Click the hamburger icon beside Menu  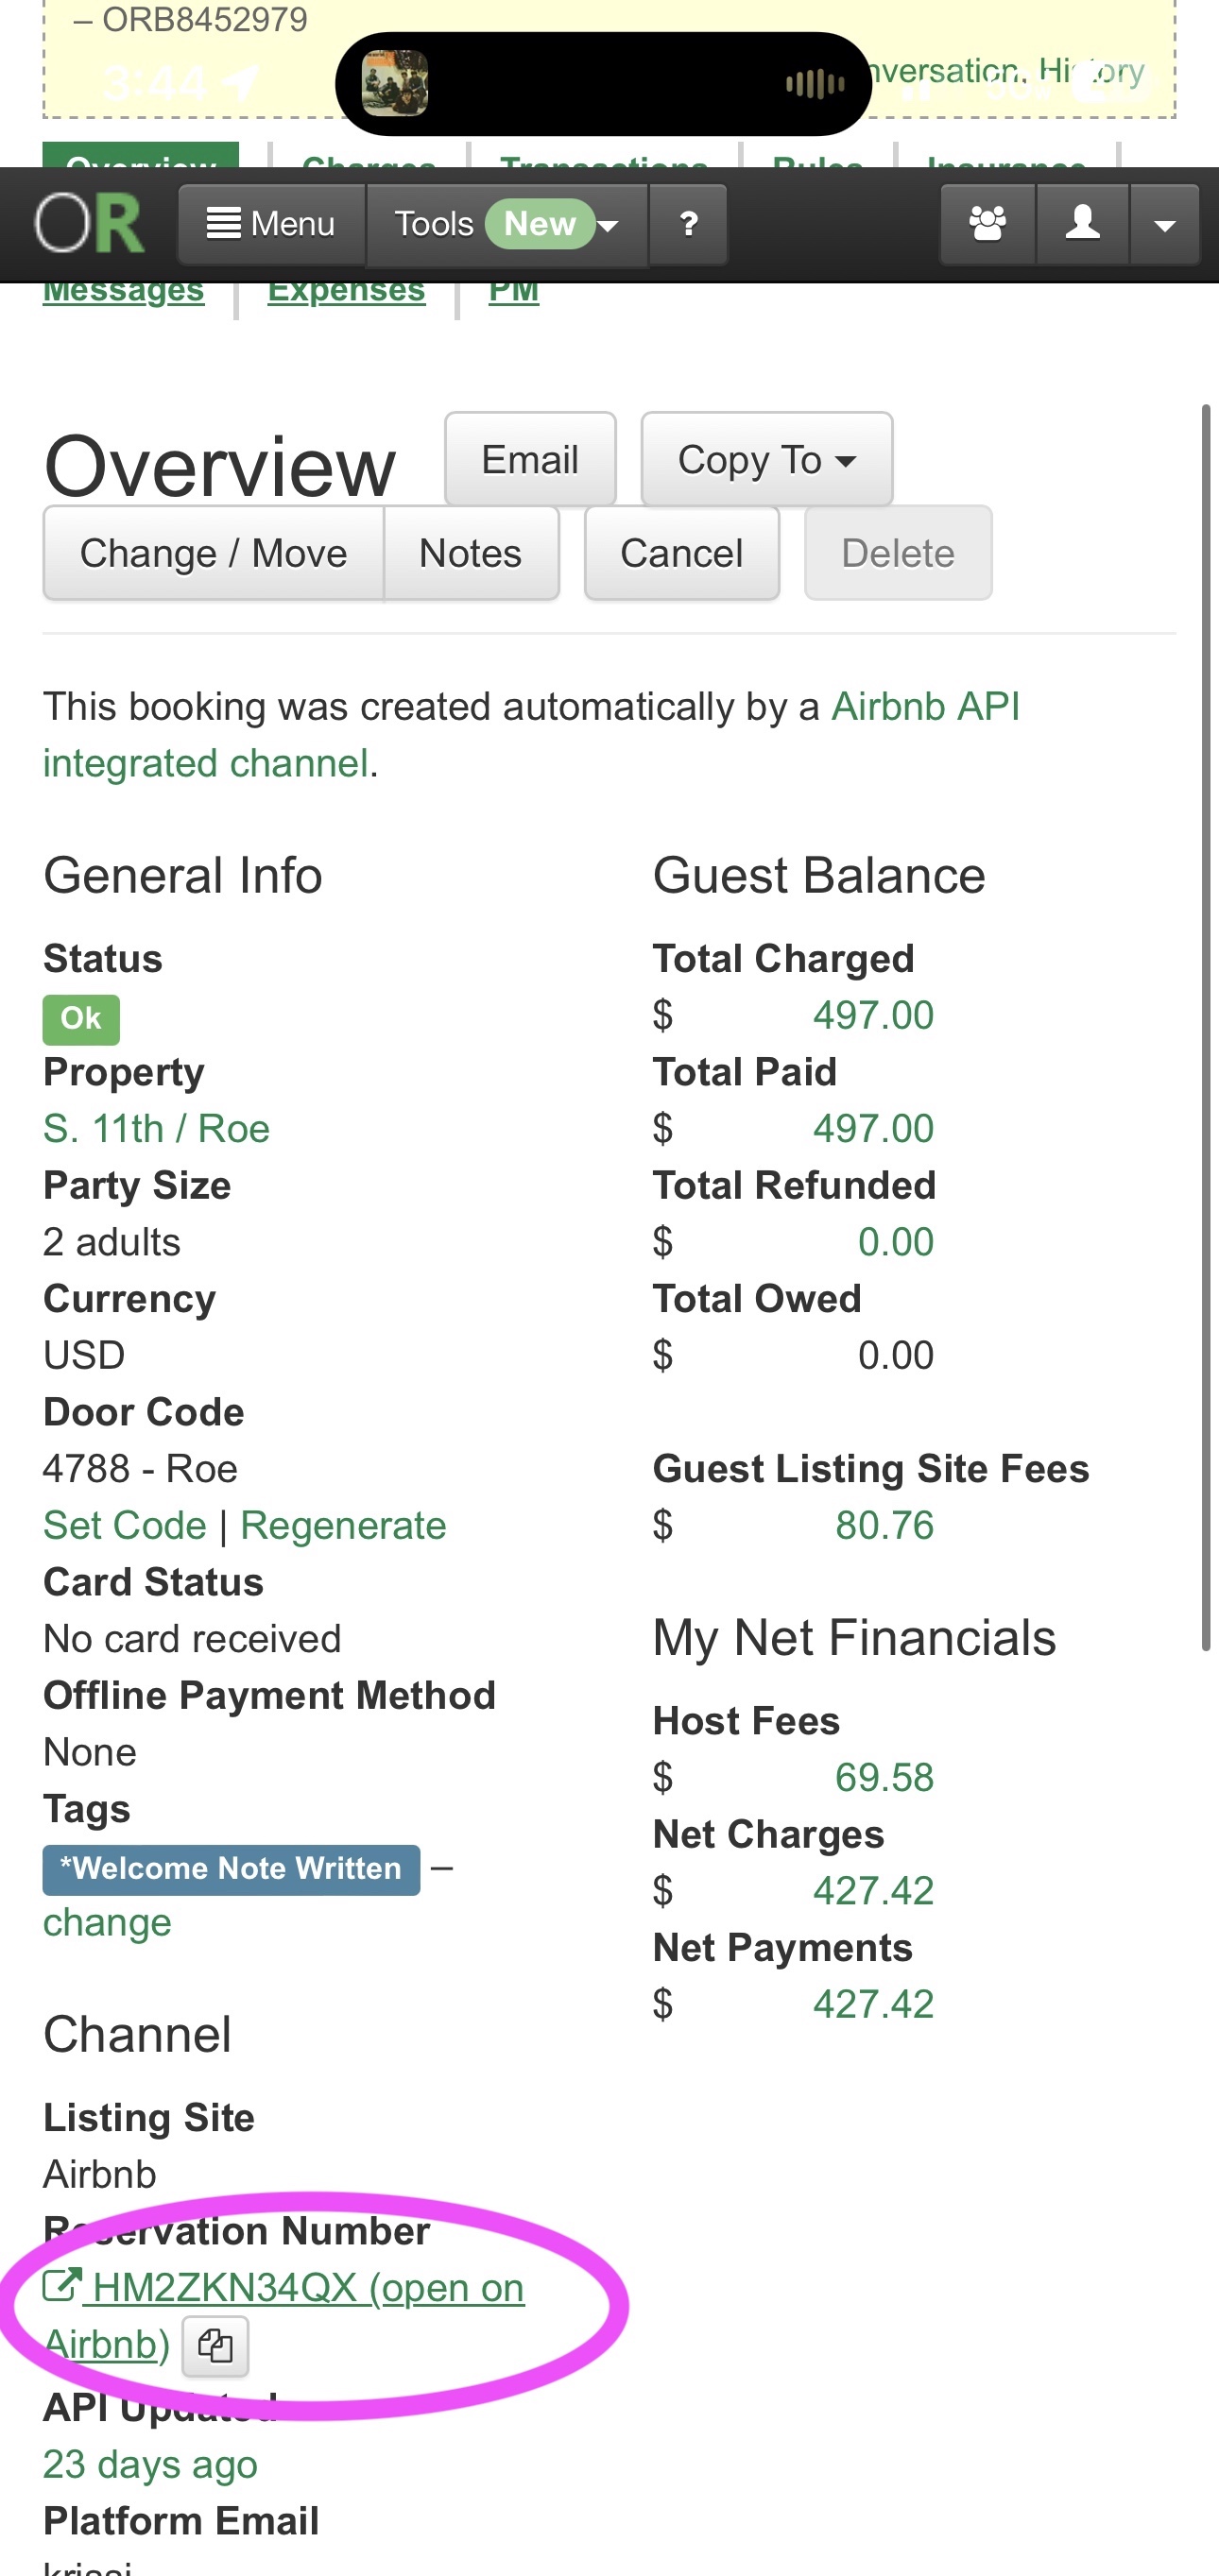(225, 224)
